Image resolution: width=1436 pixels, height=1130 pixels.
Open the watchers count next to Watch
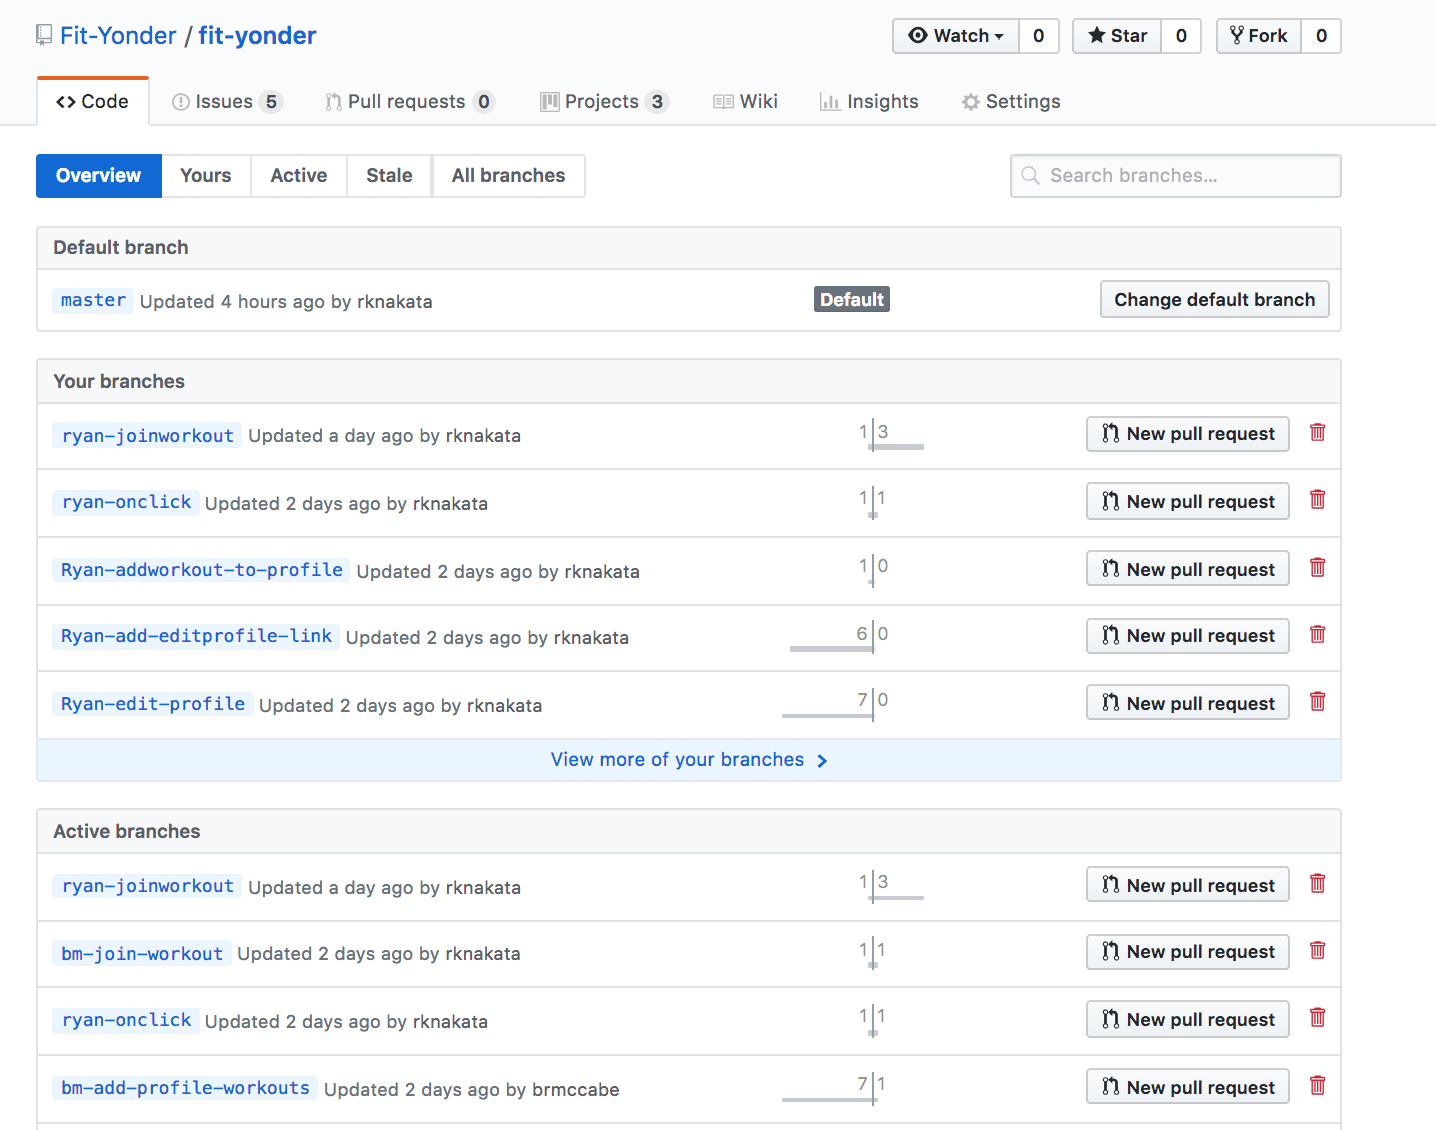point(1039,36)
